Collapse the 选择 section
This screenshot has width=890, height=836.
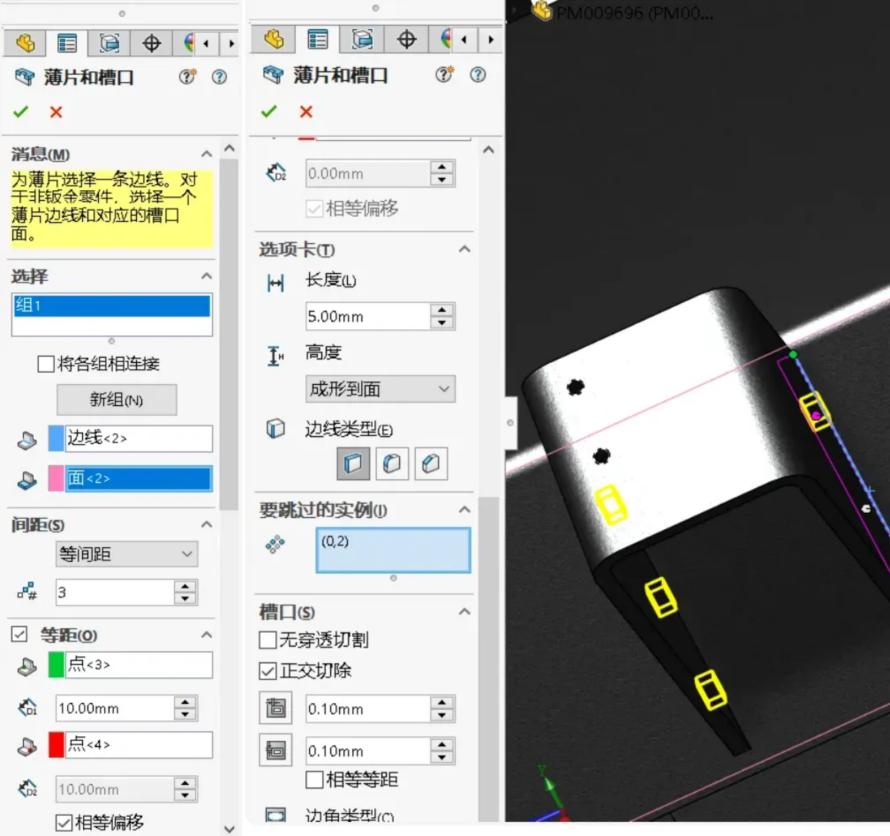(207, 276)
